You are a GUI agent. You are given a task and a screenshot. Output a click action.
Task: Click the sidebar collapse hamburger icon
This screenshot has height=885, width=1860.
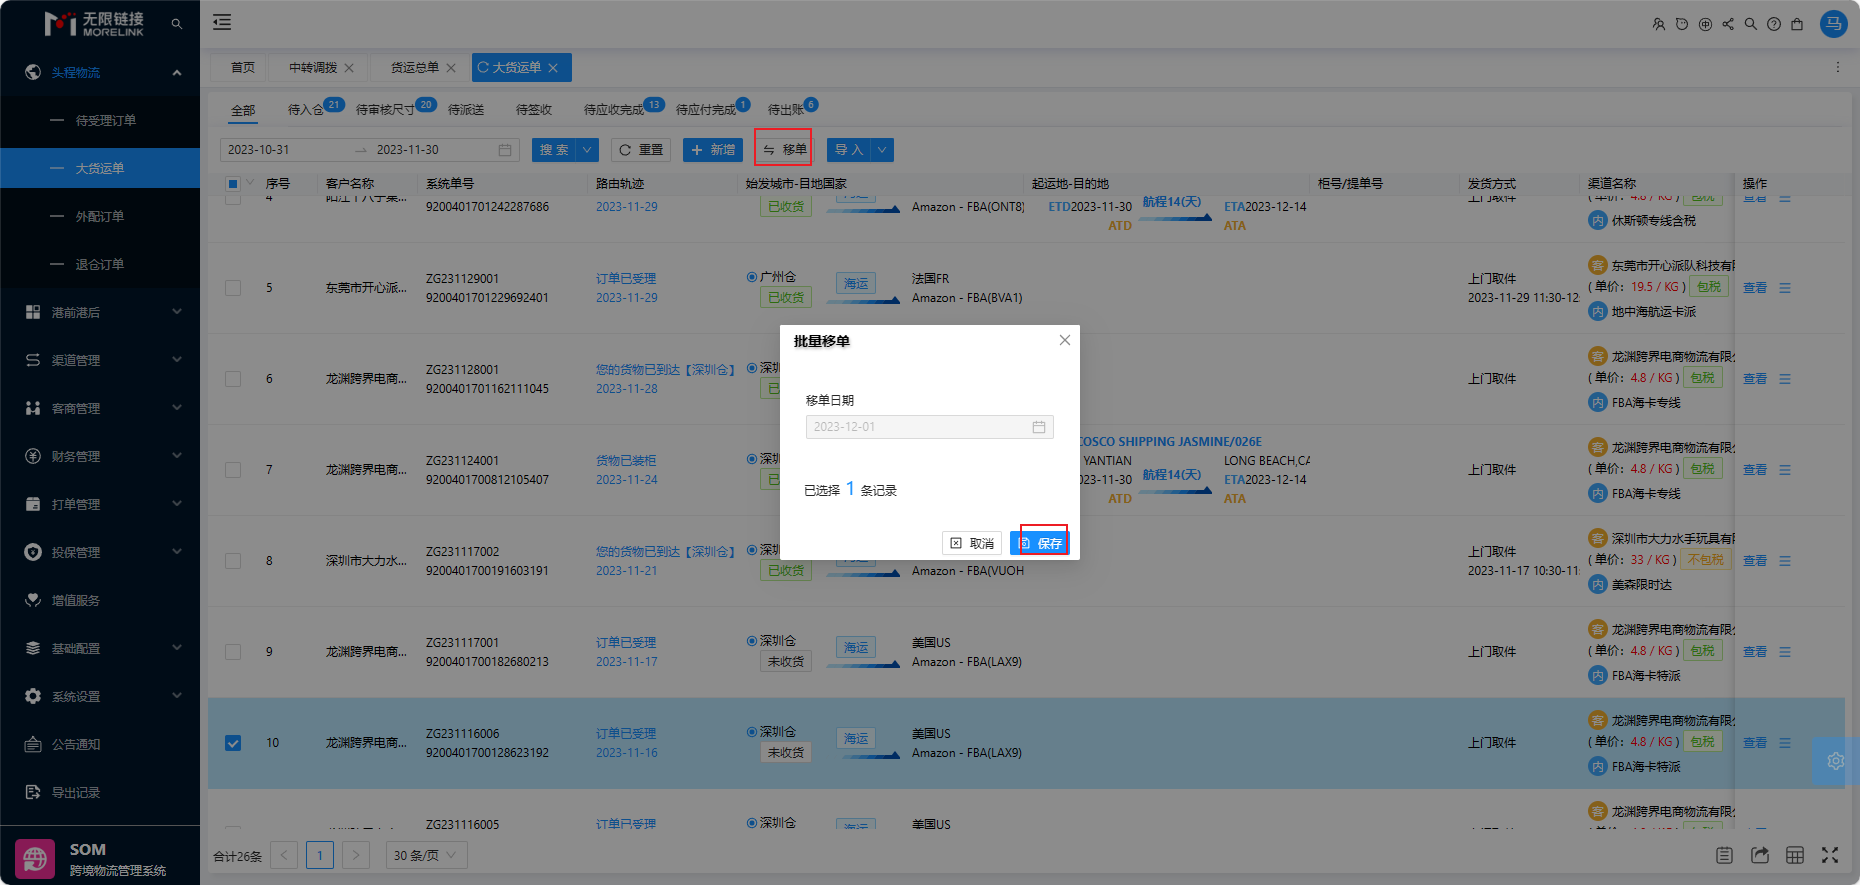click(x=222, y=22)
